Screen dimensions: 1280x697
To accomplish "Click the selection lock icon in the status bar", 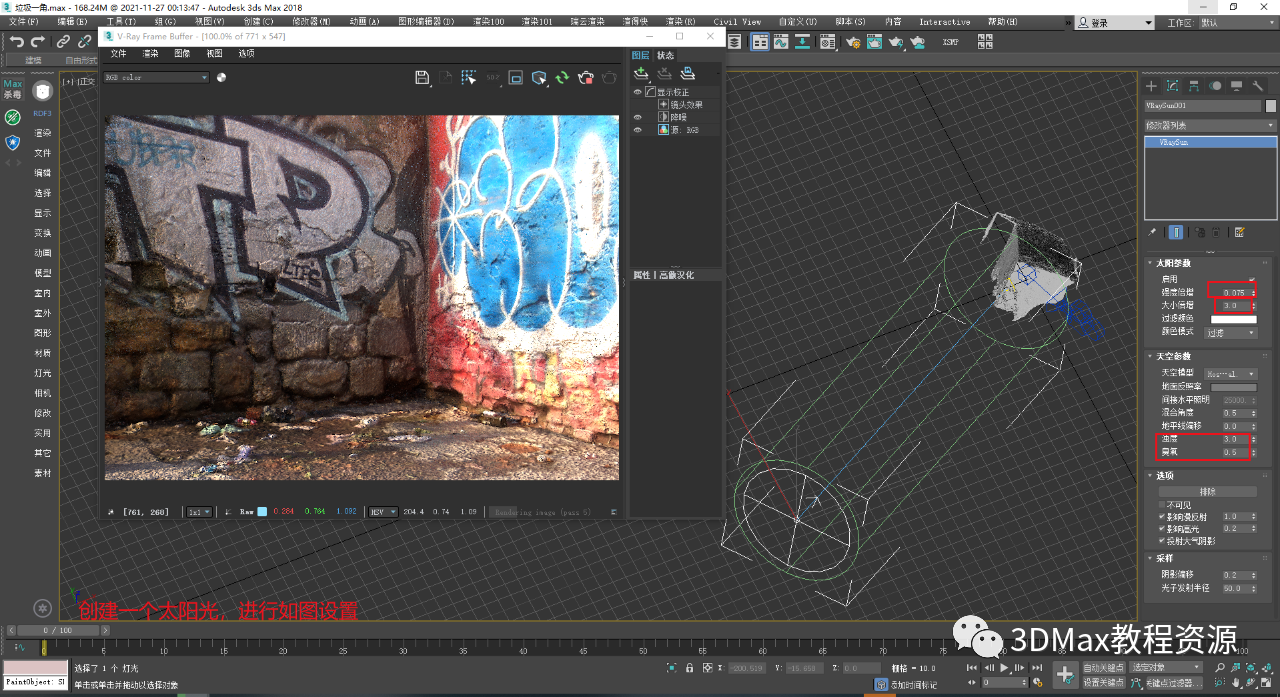I will tap(689, 667).
